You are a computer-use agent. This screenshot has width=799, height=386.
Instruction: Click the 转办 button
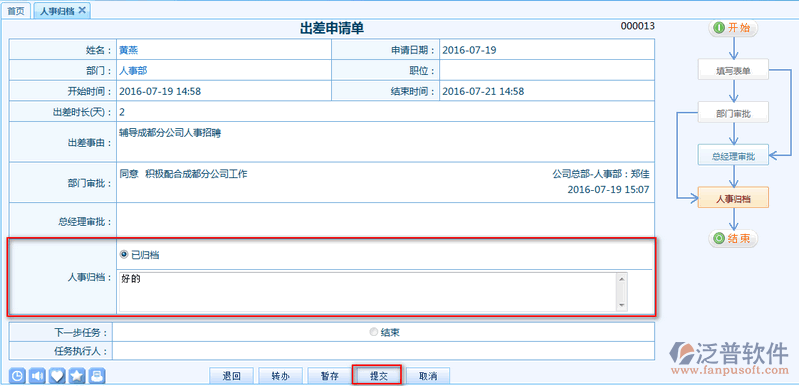coord(281,376)
